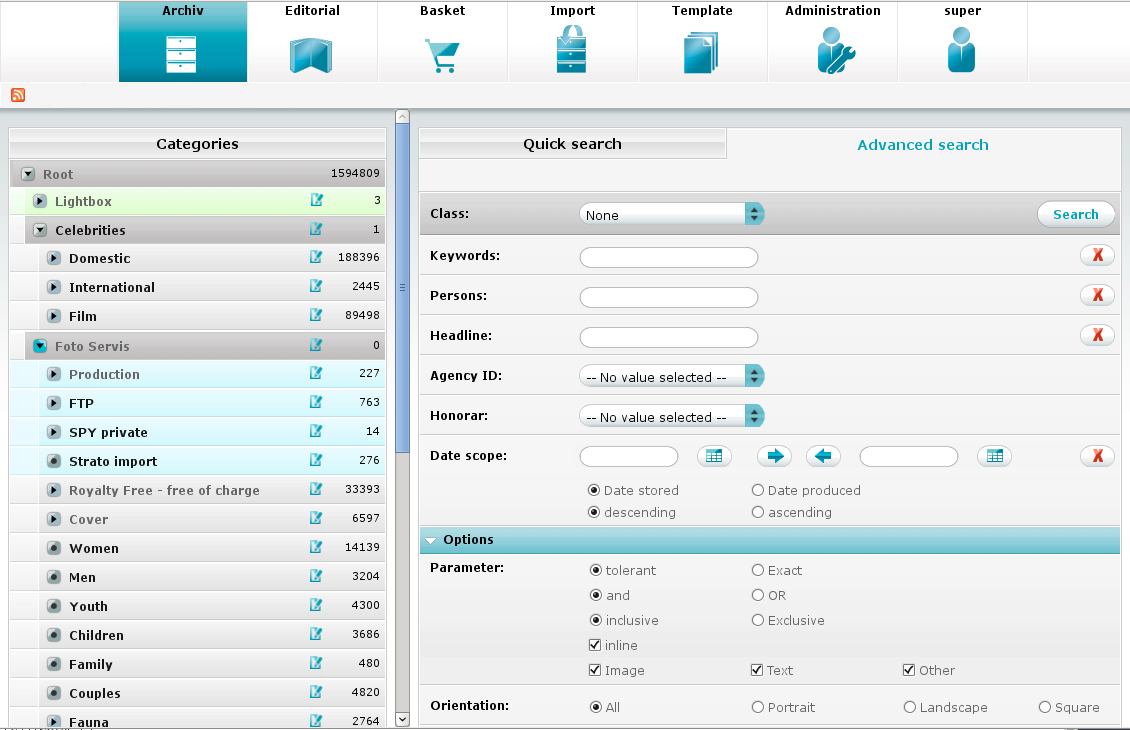The width and height of the screenshot is (1130, 730).
Task: Click the right arrow date scope button
Action: pyautogui.click(x=773, y=456)
